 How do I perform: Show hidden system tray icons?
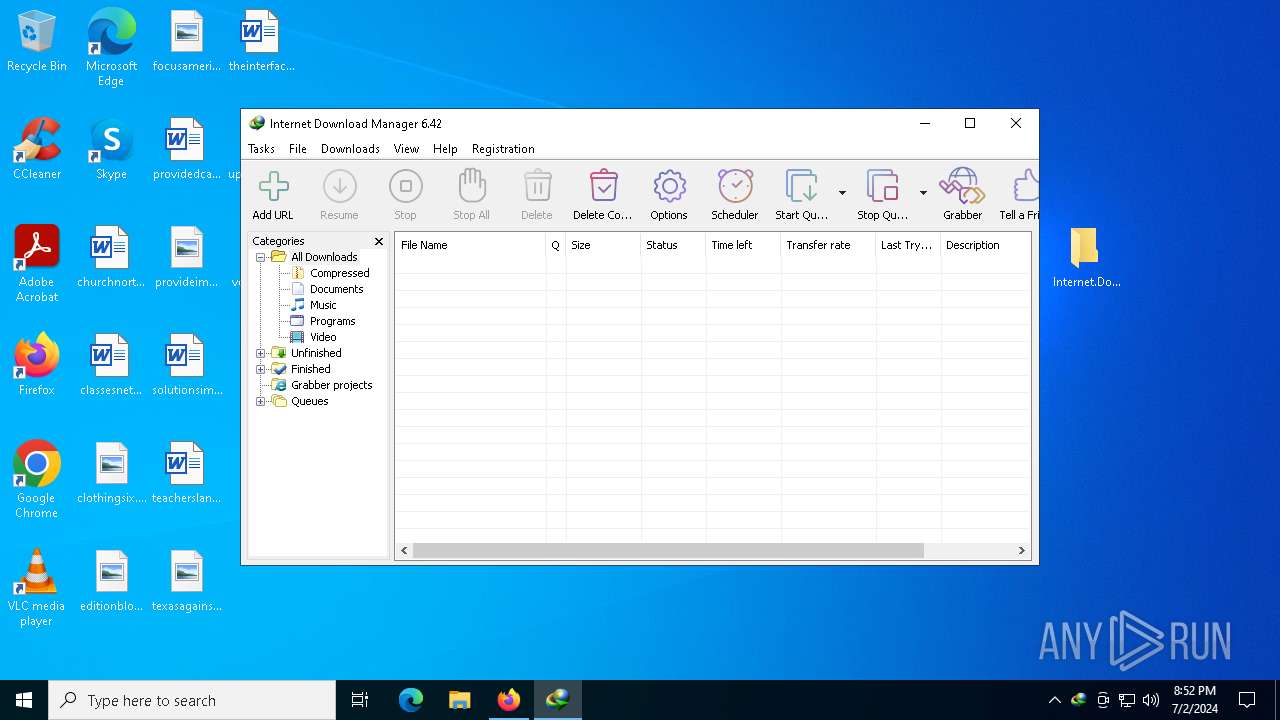(x=1055, y=700)
